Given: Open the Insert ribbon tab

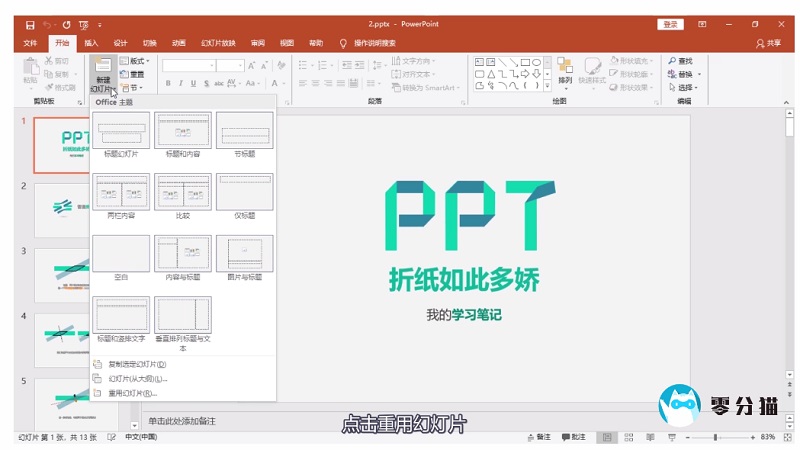Looking at the screenshot, I should pyautogui.click(x=91, y=43).
